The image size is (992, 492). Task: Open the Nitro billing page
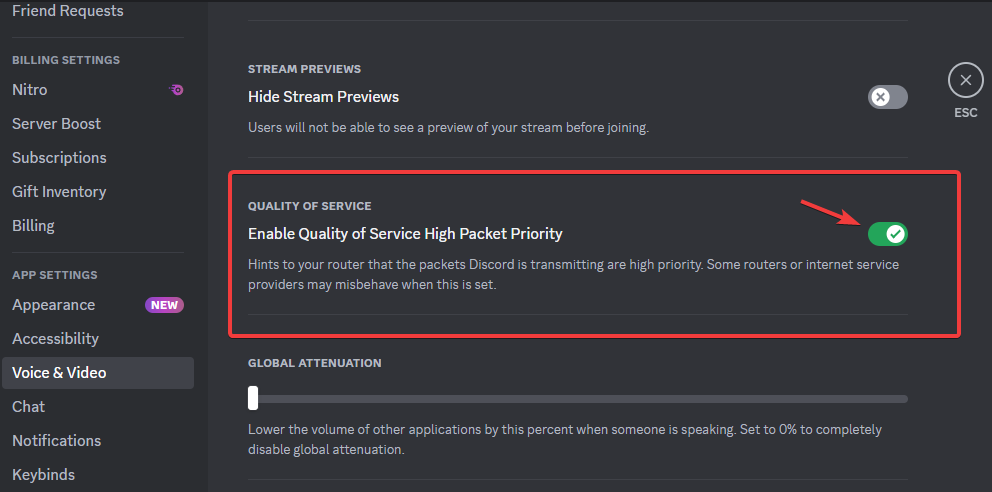tap(30, 90)
